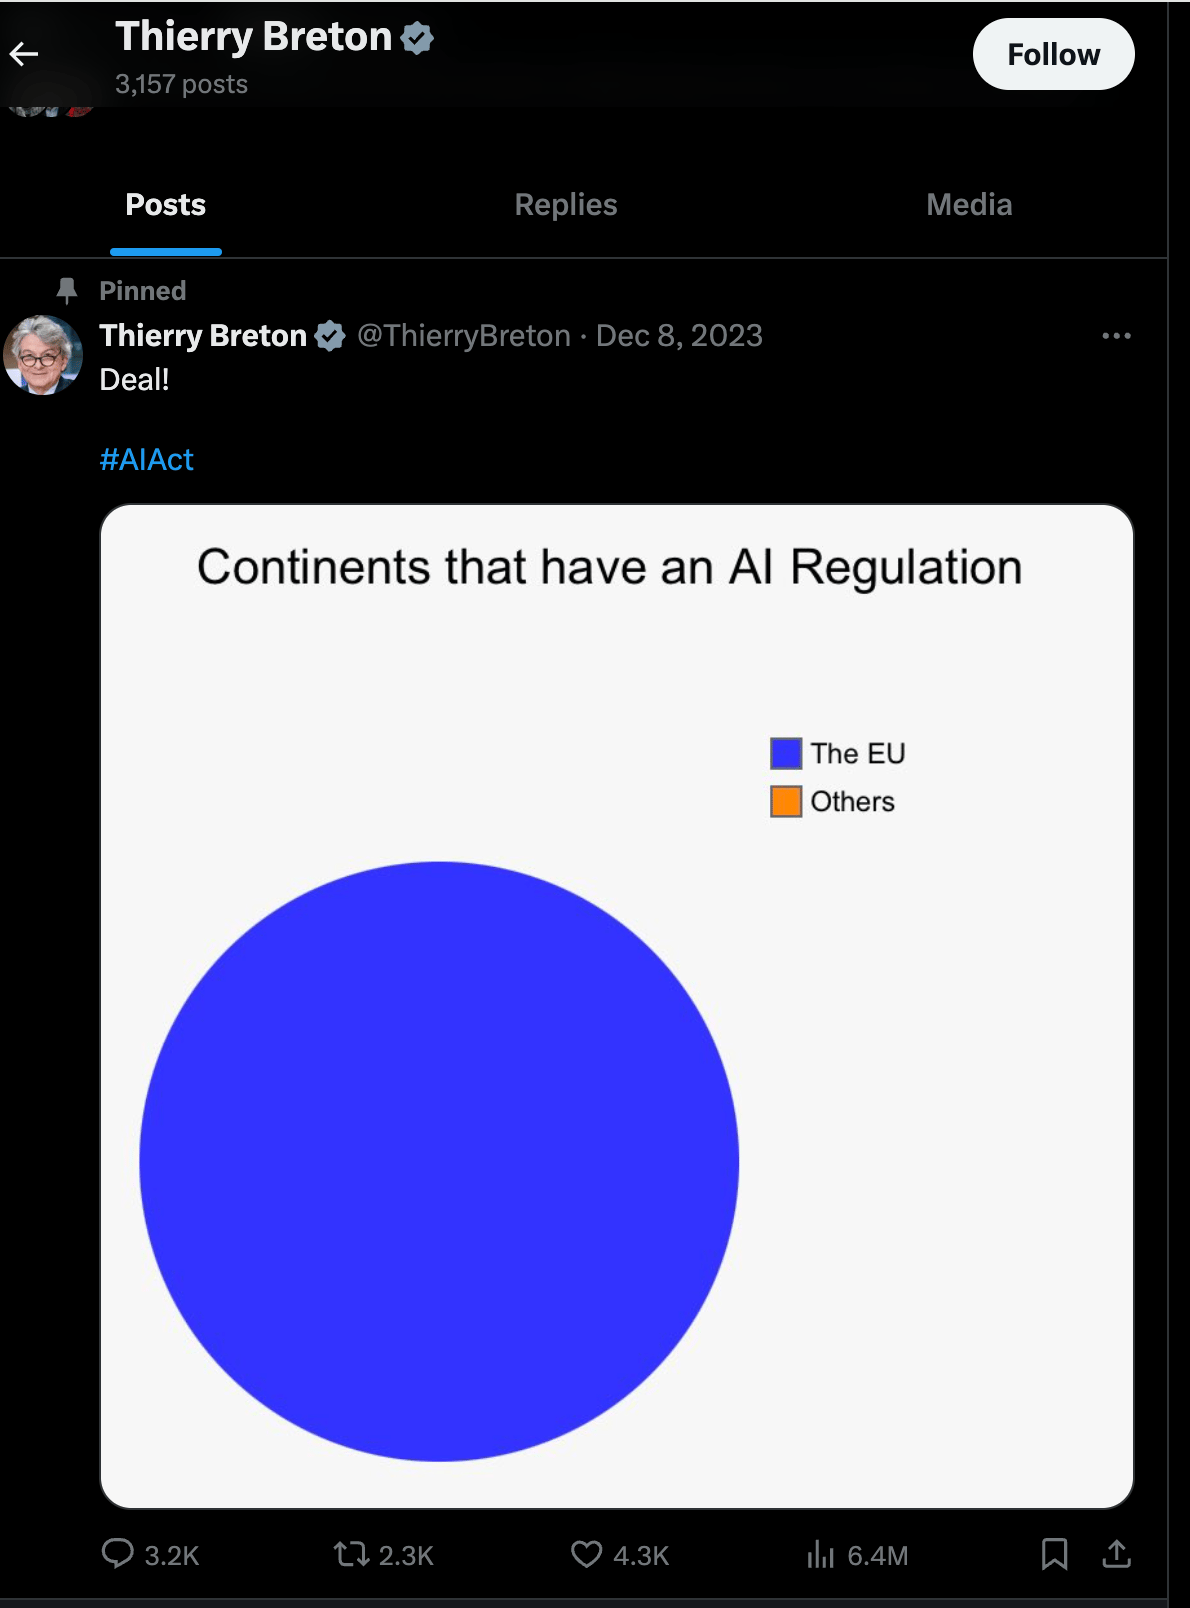Click verified badge next to tweet author name
Screen dimensions: 1190x1608
pyautogui.click(x=330, y=336)
